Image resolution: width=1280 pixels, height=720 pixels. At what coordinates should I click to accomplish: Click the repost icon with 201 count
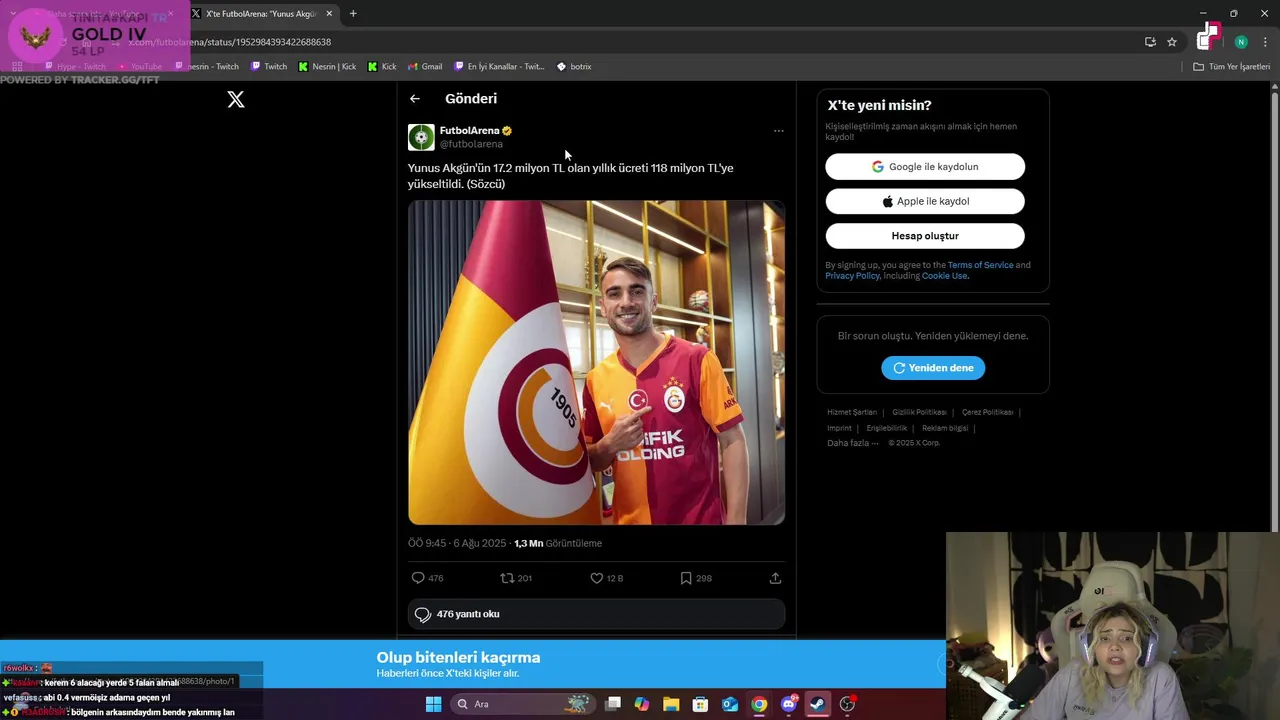click(507, 578)
